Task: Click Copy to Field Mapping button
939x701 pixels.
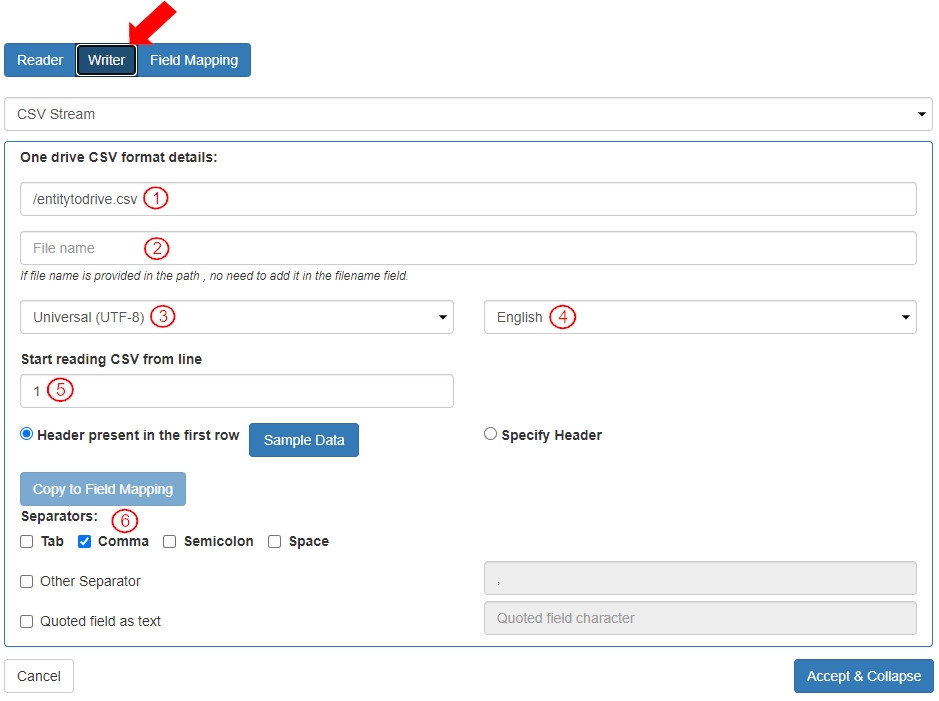Action: [x=103, y=489]
